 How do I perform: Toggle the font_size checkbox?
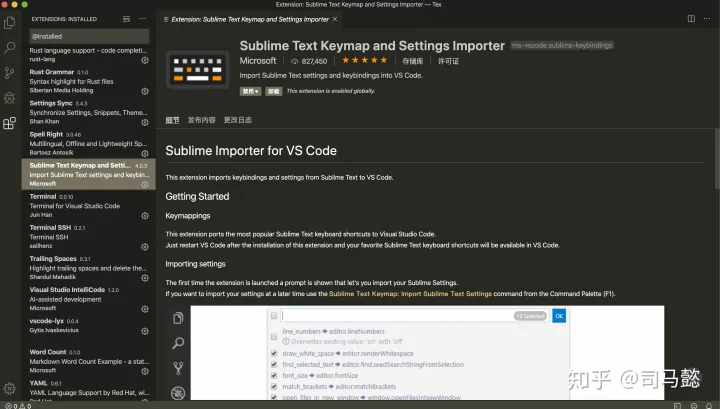(274, 375)
